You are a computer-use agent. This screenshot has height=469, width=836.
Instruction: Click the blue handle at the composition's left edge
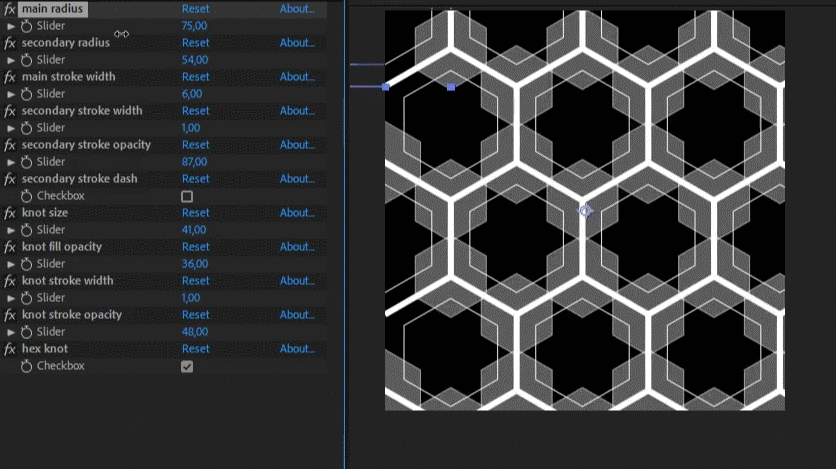click(385, 87)
